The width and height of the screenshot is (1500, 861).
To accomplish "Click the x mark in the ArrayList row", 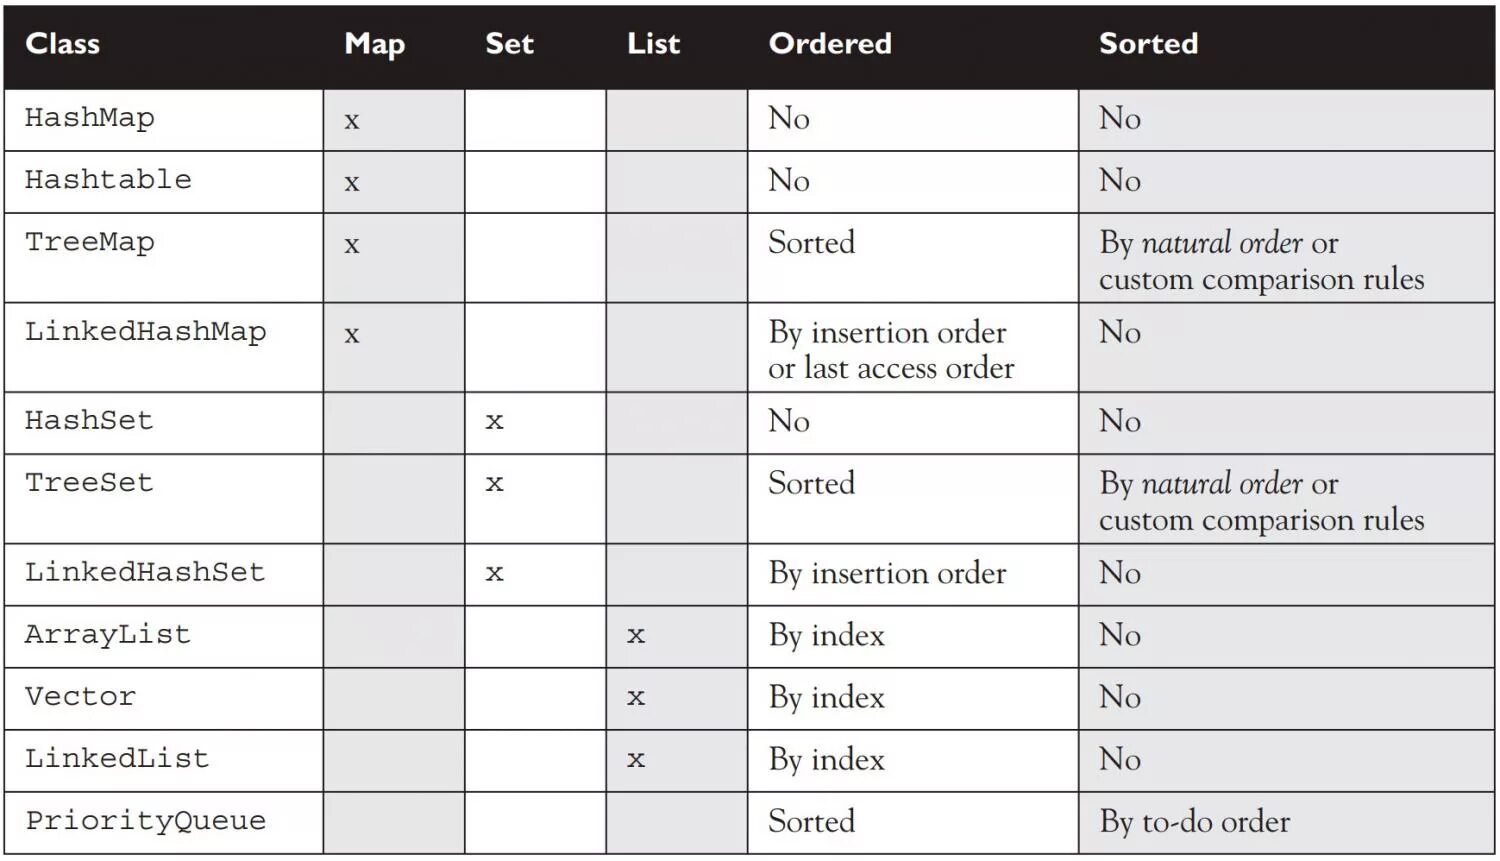I will click(x=636, y=637).
